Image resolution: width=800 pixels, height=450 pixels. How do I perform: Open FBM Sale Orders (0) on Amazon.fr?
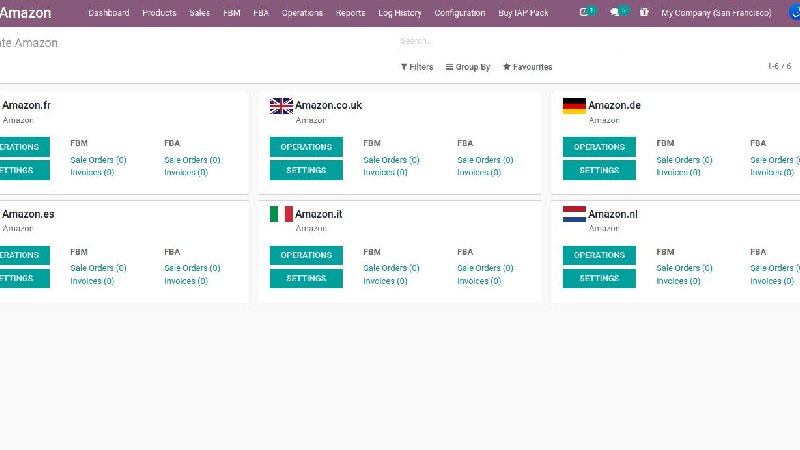click(x=98, y=160)
